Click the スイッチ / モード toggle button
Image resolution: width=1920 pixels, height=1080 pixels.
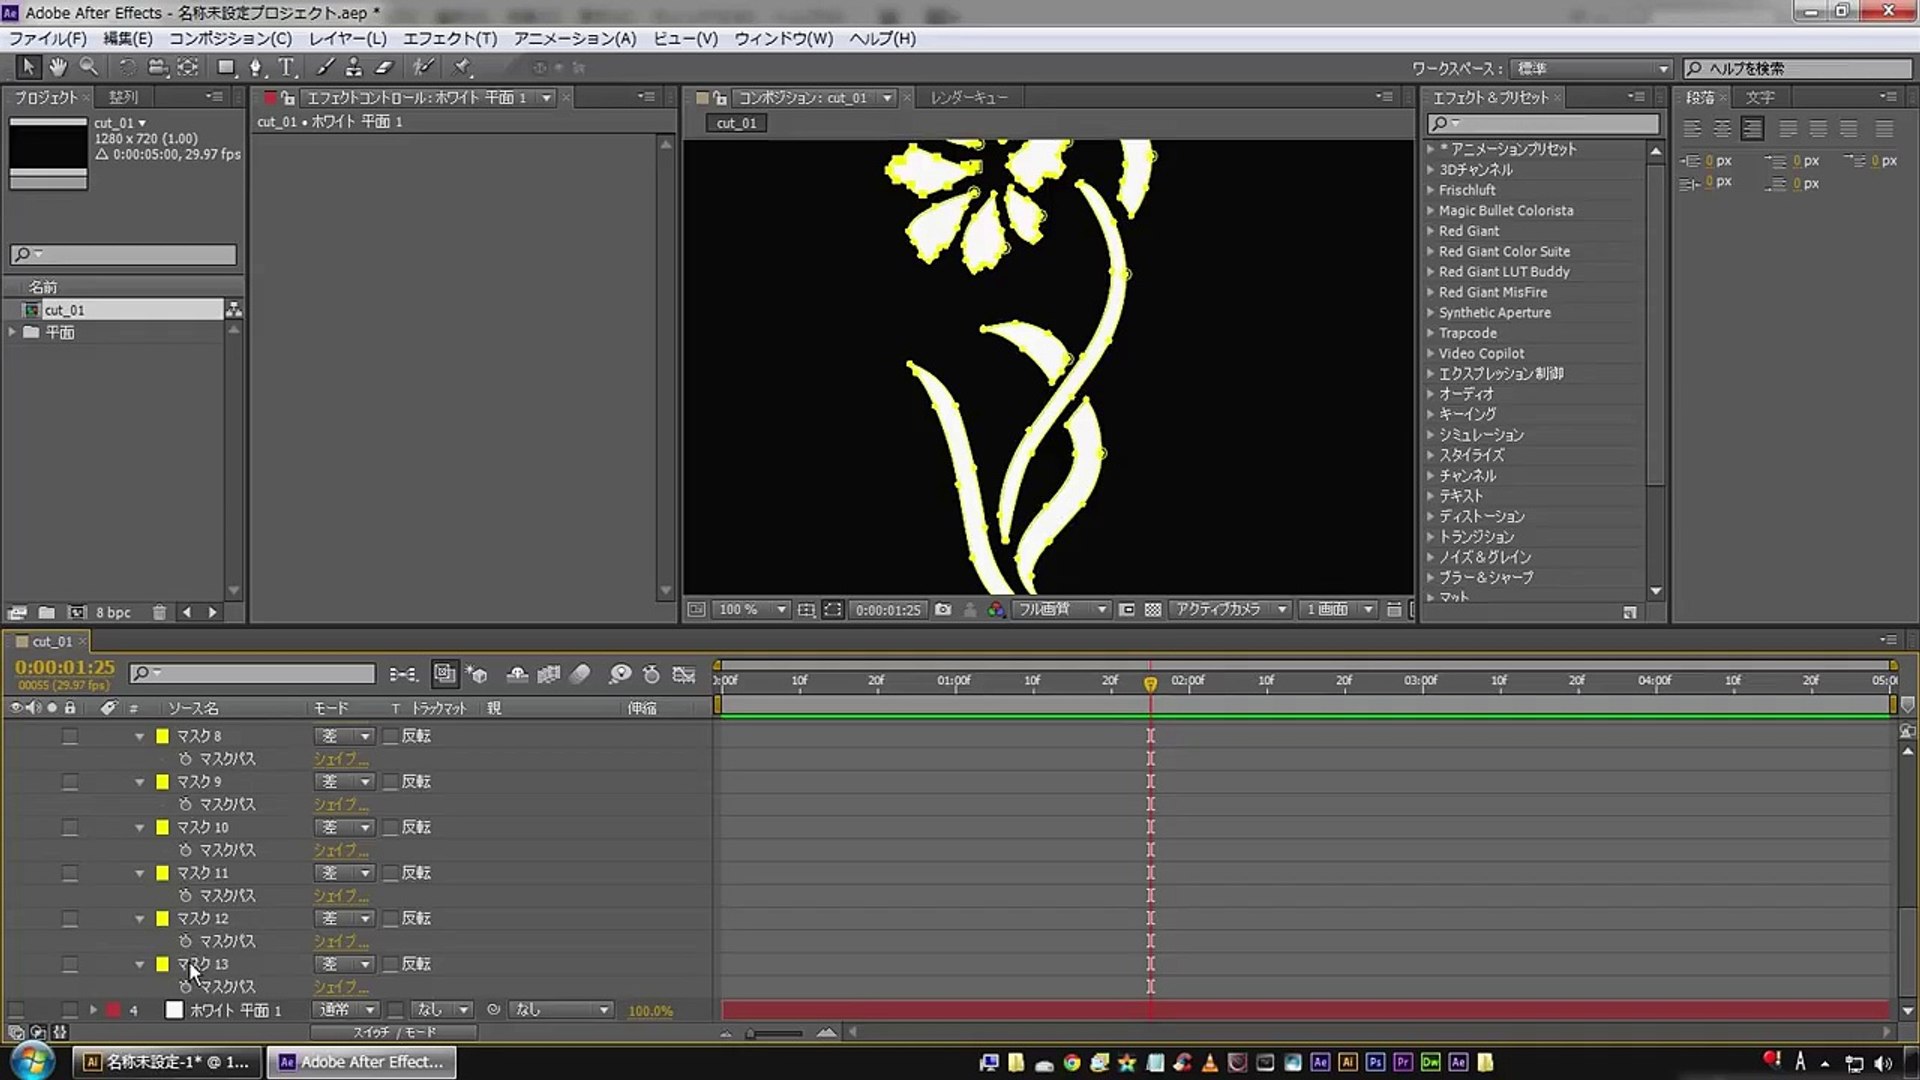(x=393, y=1032)
